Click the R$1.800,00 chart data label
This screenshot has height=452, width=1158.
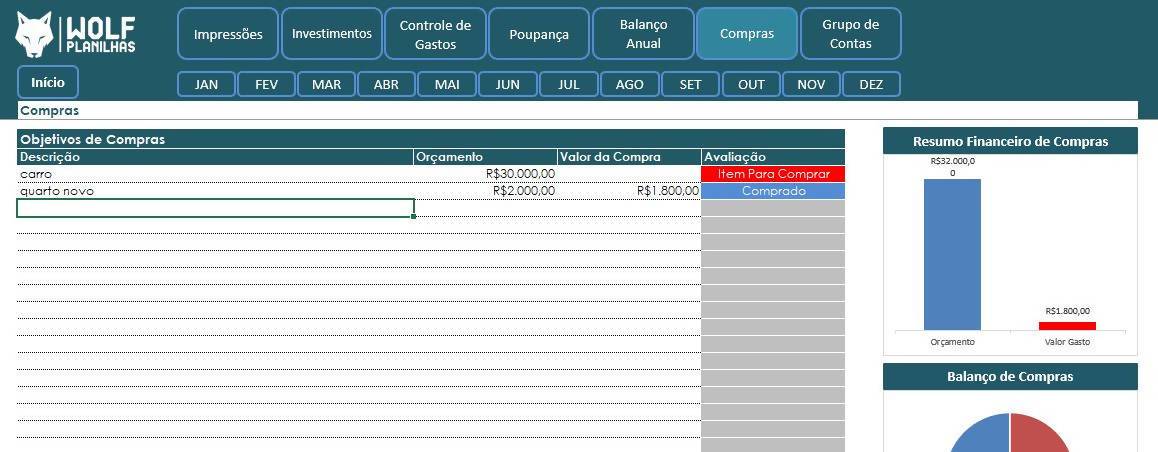coord(1067,311)
